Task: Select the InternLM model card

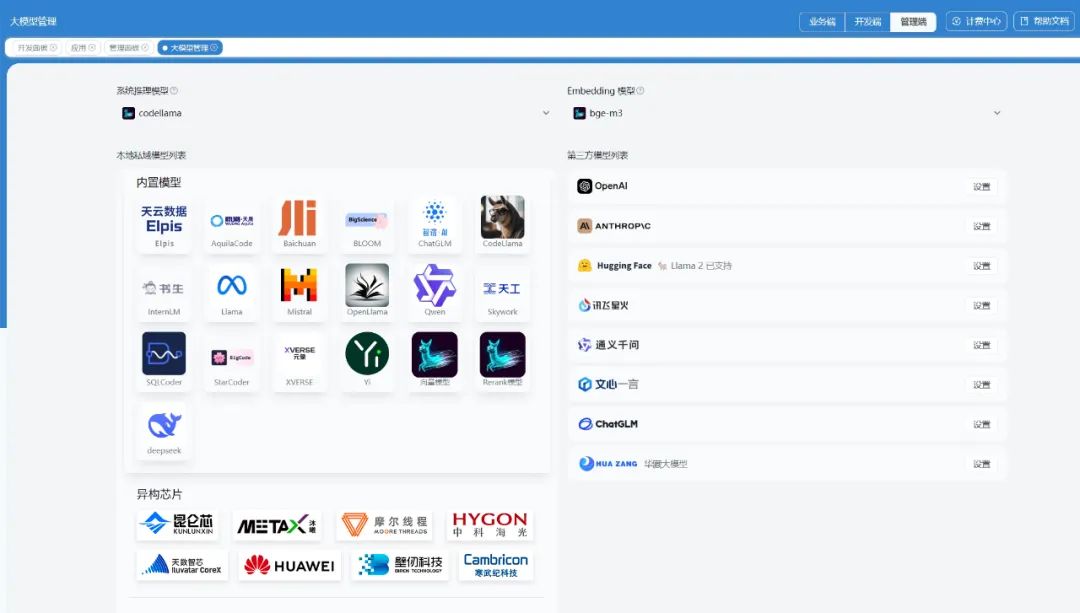Action: pyautogui.click(x=164, y=292)
